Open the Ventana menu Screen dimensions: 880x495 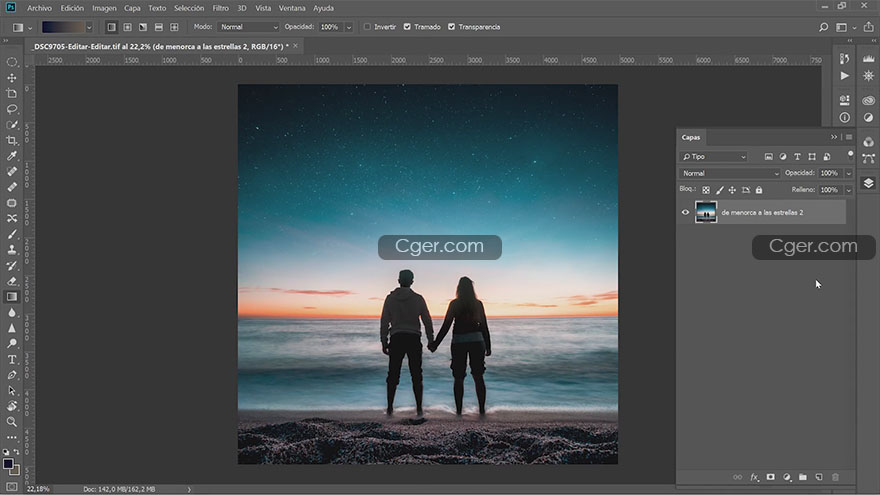[292, 8]
